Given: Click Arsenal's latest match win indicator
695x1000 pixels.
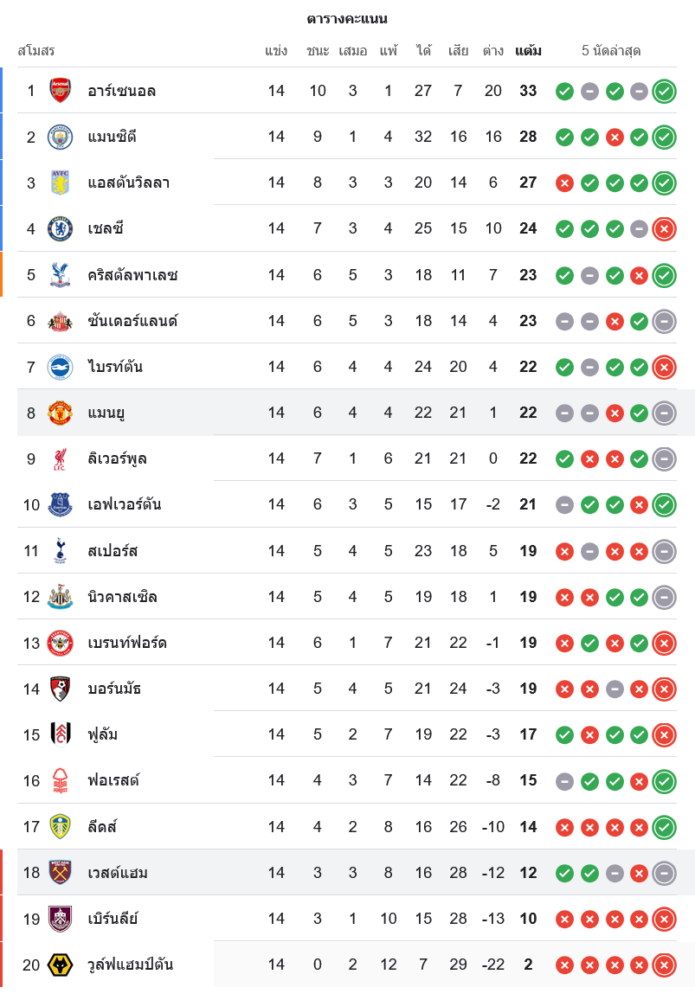Looking at the screenshot, I should [664, 91].
